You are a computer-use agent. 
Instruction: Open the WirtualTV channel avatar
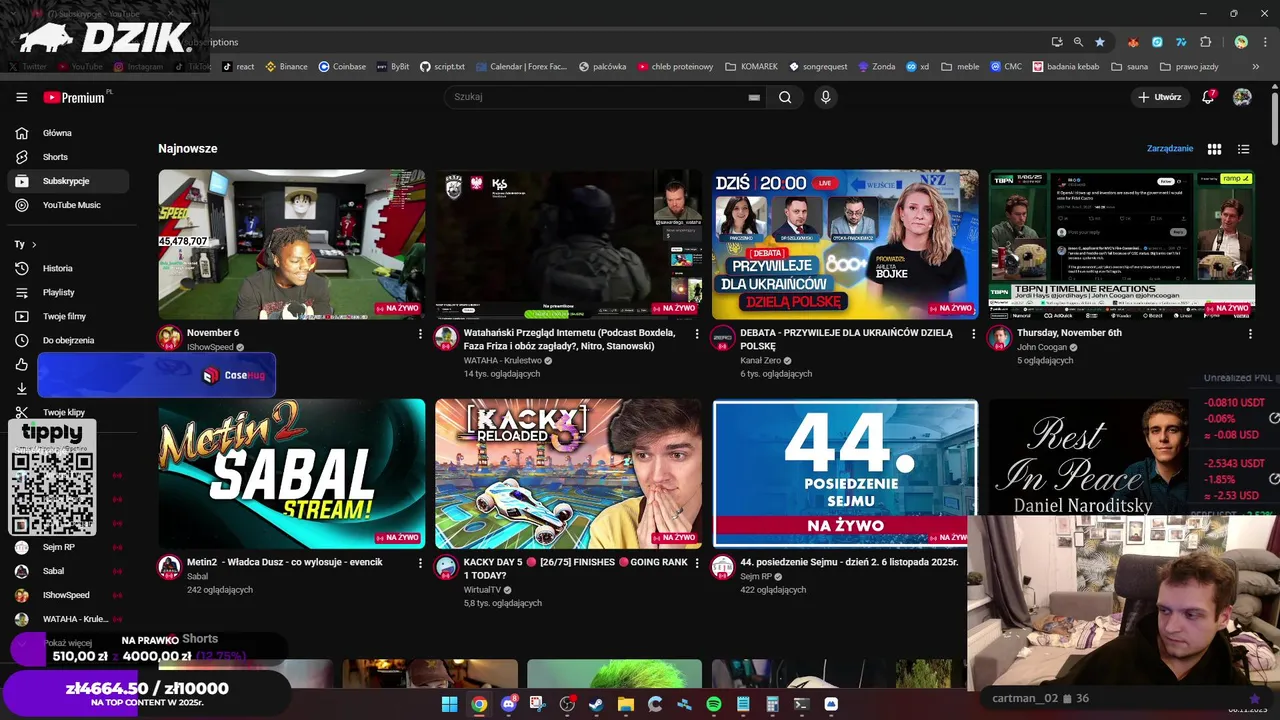(446, 567)
